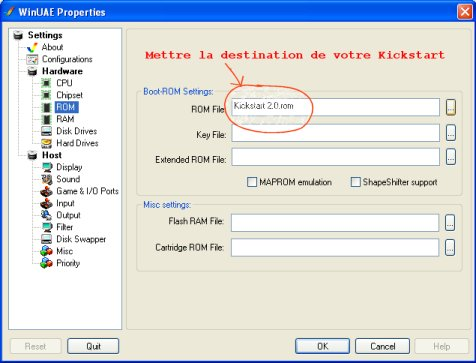Click the Quit button
This screenshot has height=363, width=476.
pos(93,346)
